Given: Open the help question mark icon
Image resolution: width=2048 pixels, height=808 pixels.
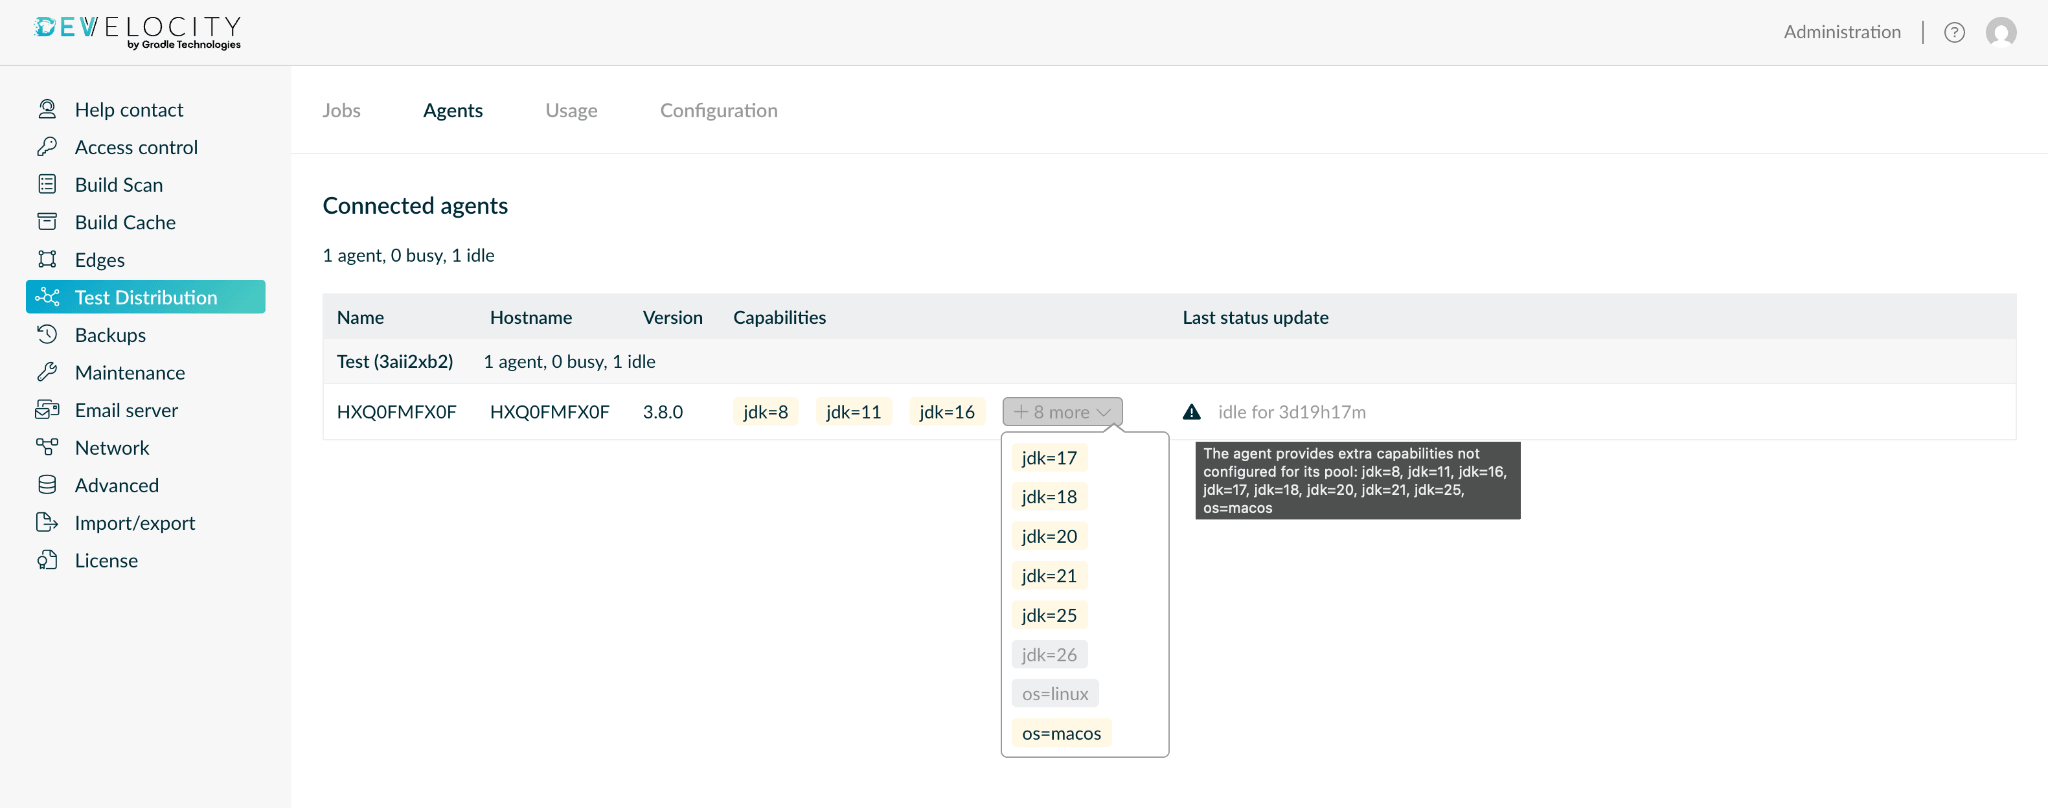Looking at the screenshot, I should pyautogui.click(x=1954, y=32).
